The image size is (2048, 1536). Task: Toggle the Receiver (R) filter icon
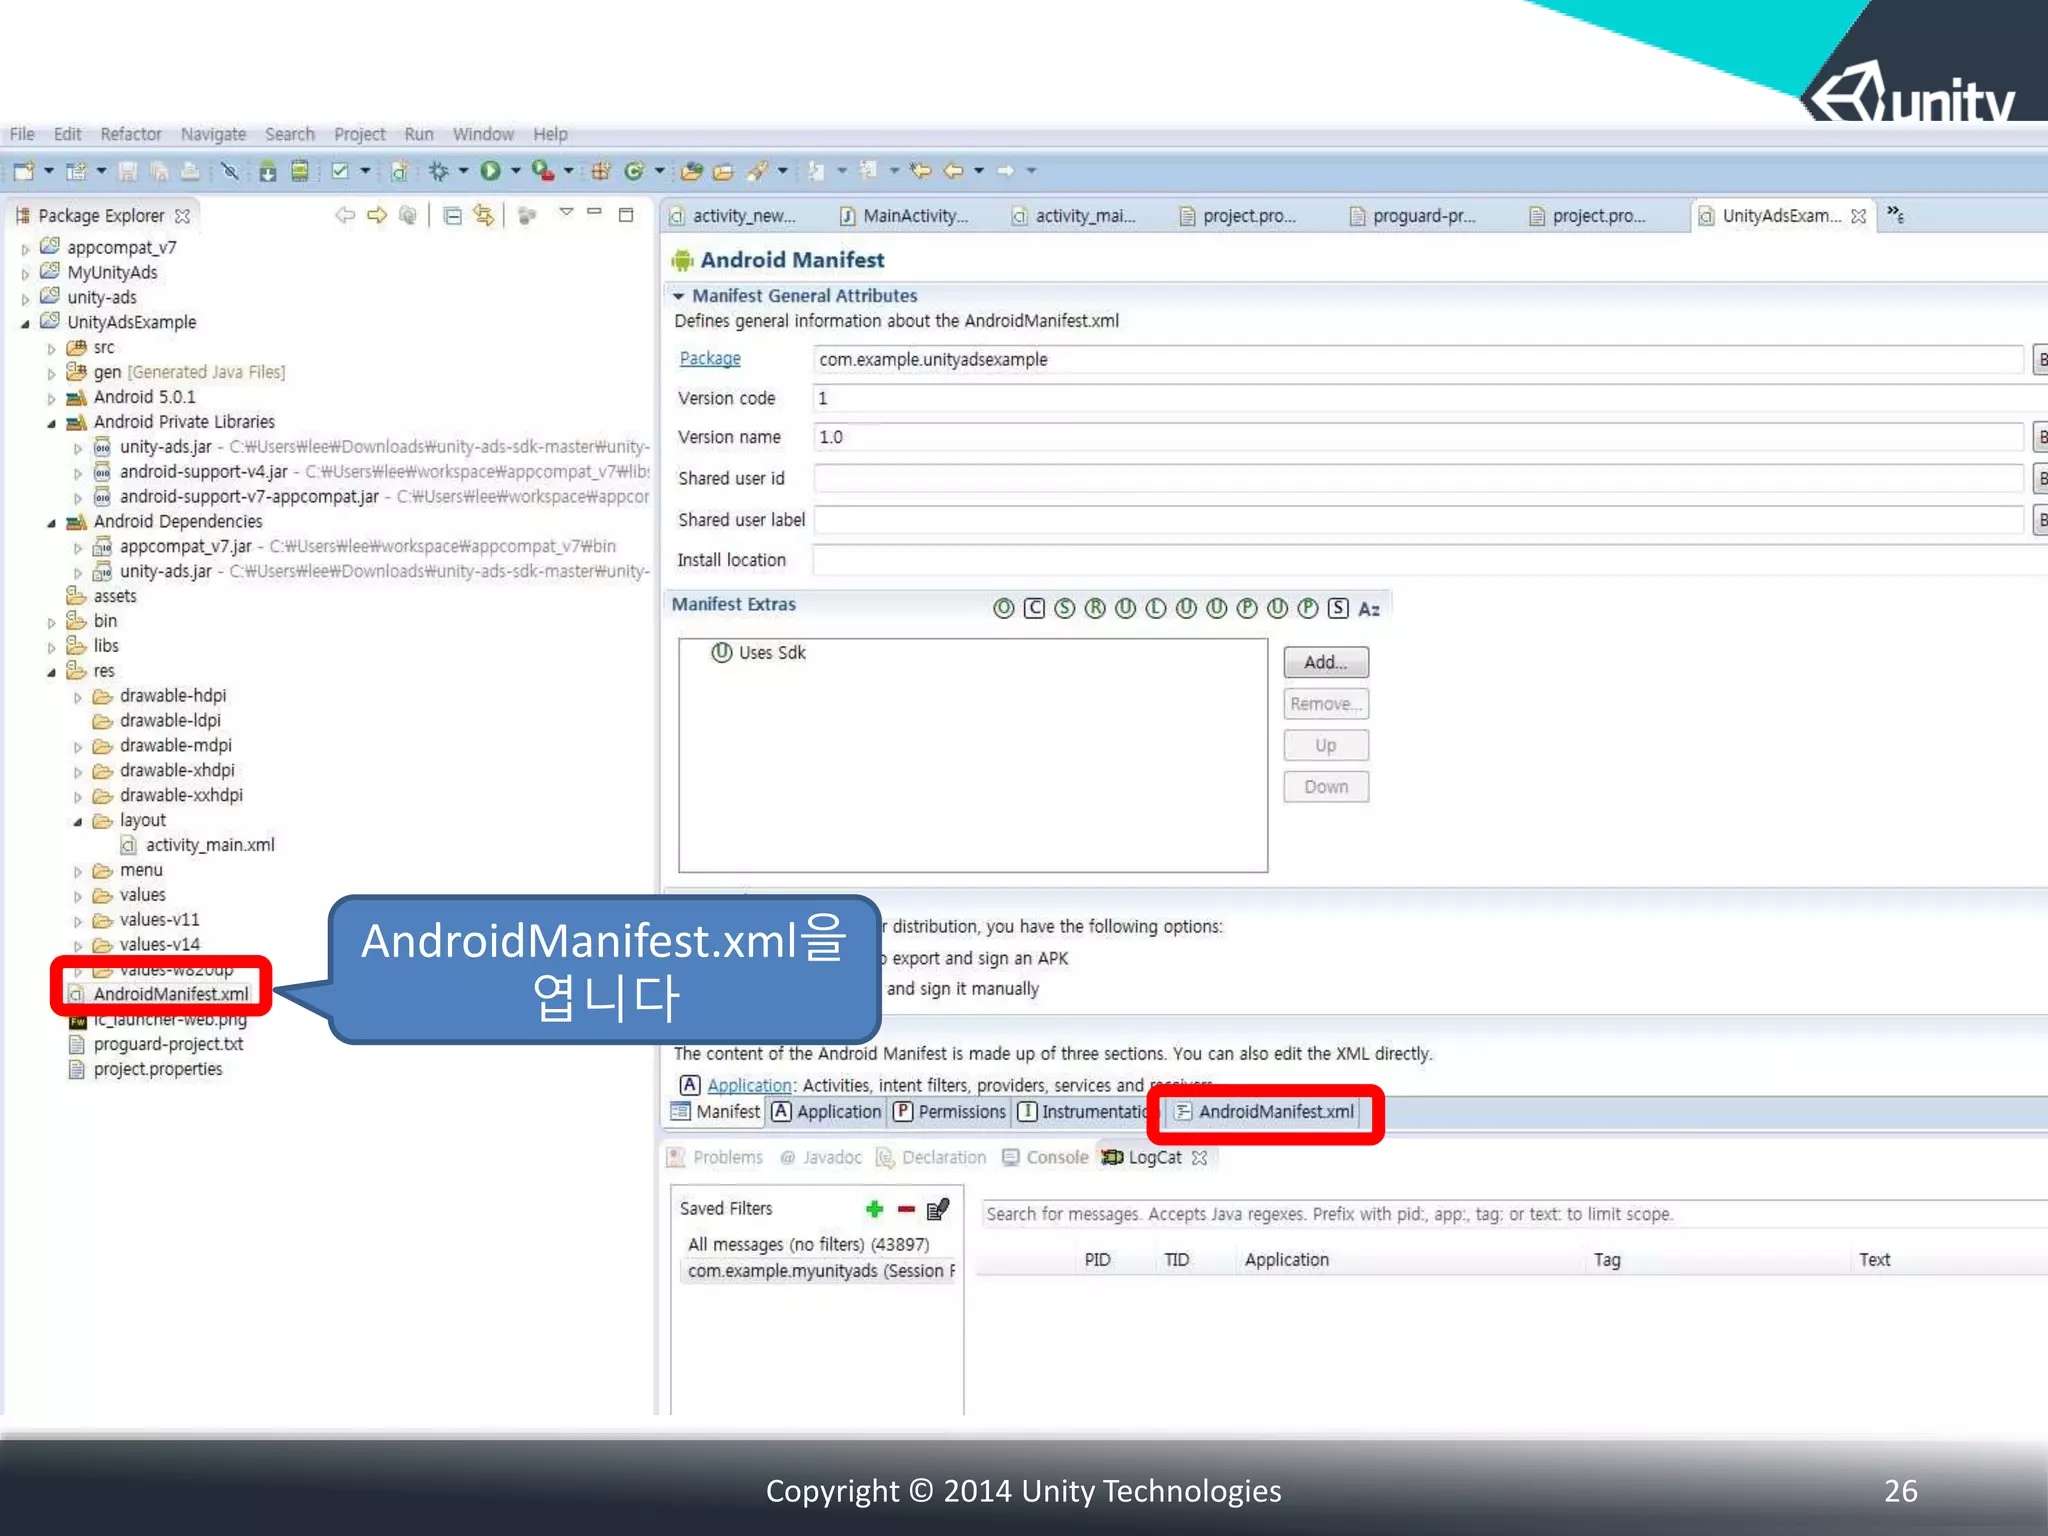coord(1095,609)
